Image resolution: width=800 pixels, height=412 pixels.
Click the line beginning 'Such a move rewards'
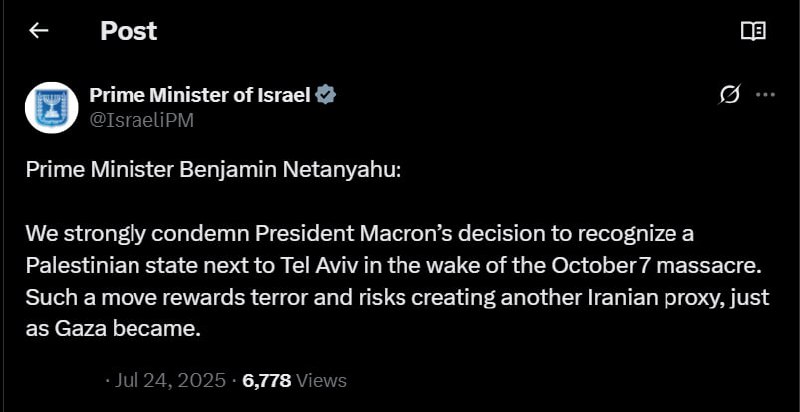(x=397, y=298)
